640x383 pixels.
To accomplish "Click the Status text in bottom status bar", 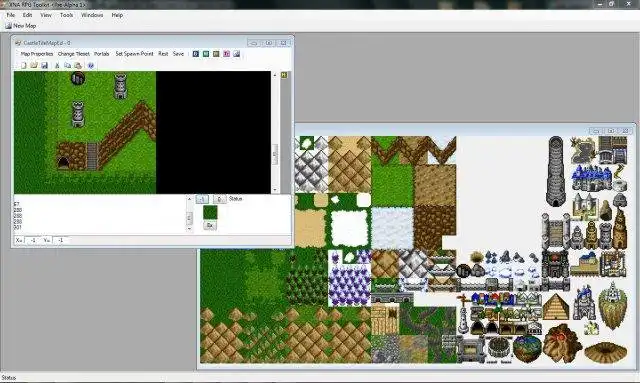I will pos(9,378).
